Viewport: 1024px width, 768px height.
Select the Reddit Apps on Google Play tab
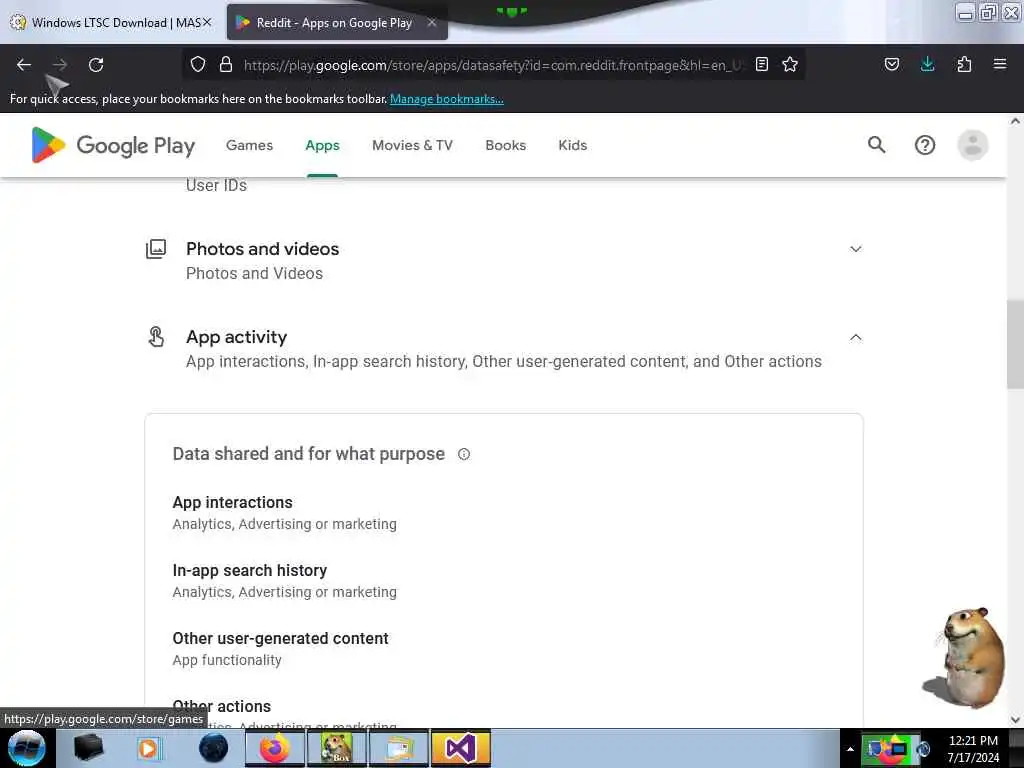(334, 22)
